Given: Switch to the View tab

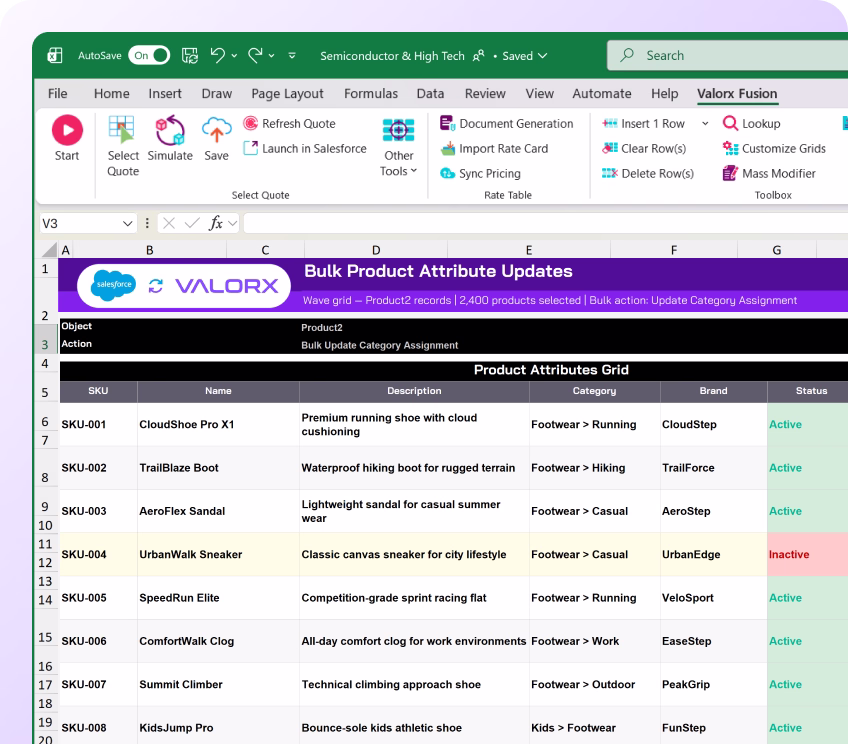Looking at the screenshot, I should point(540,94).
